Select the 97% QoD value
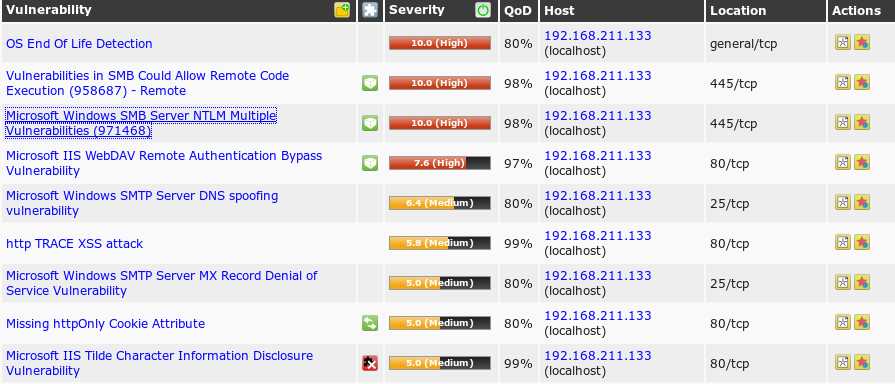This screenshot has height=384, width=895. click(518, 164)
